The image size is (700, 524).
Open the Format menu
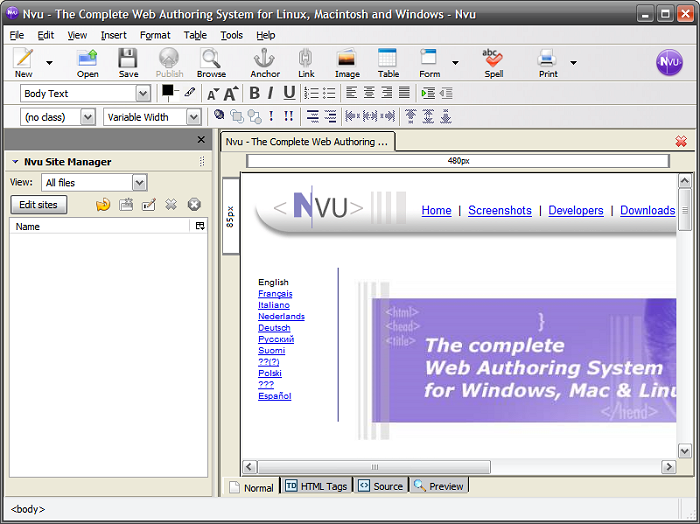coord(155,35)
